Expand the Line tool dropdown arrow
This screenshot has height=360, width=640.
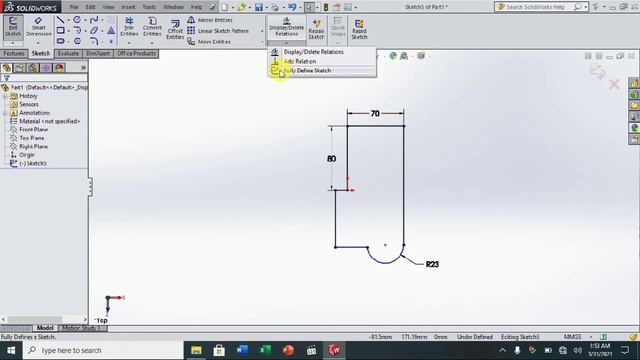pyautogui.click(x=68, y=20)
